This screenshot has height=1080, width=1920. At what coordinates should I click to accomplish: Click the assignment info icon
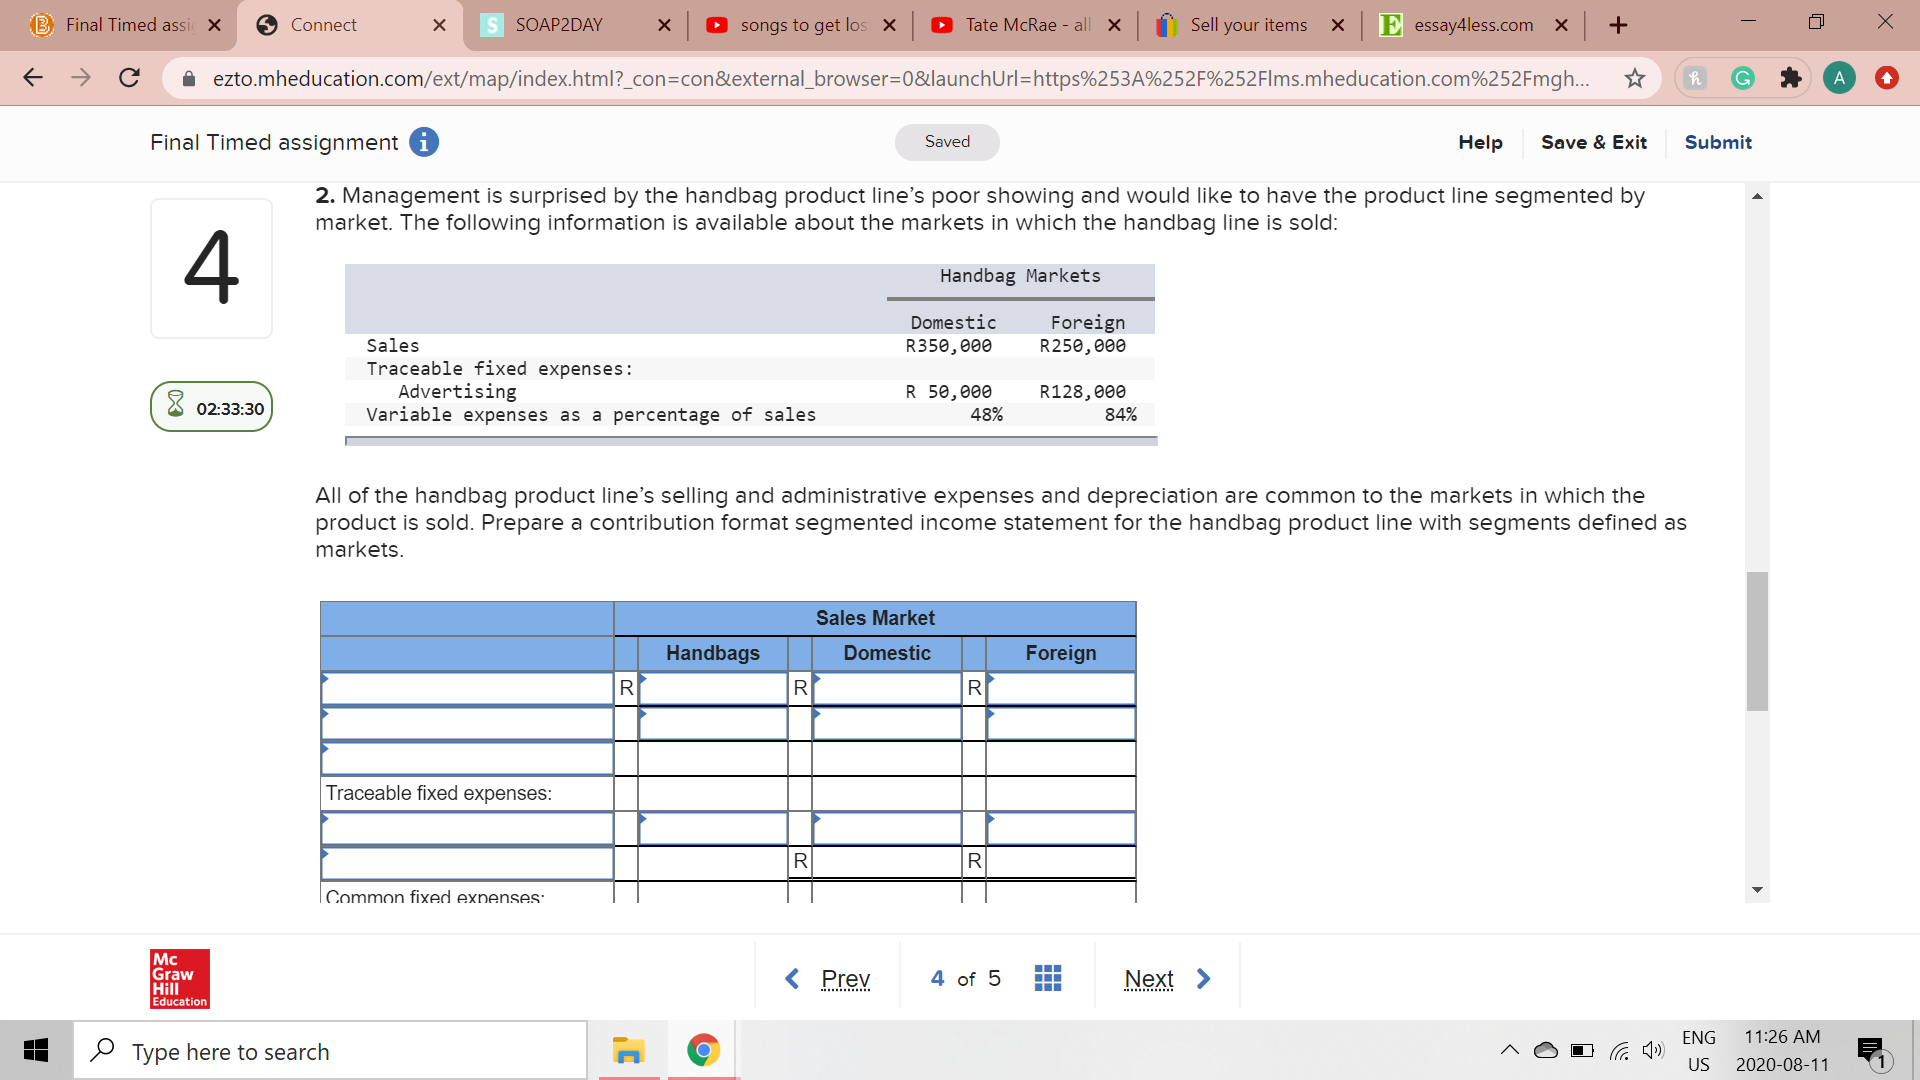(423, 142)
